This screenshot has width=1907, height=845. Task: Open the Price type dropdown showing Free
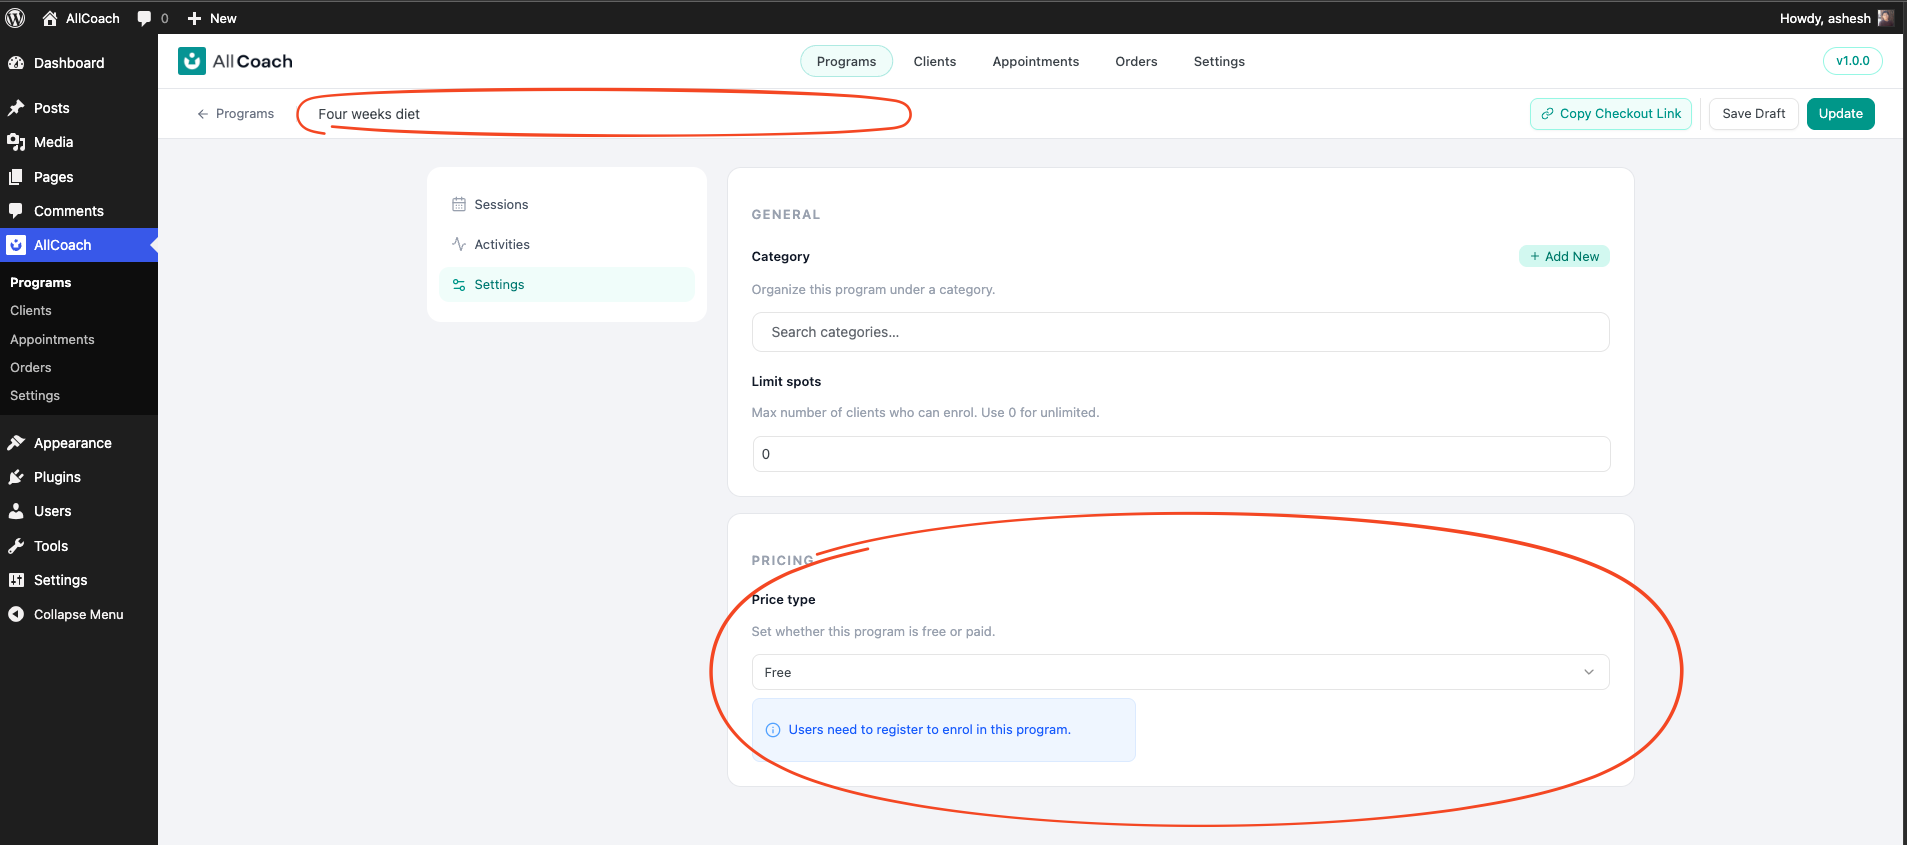1180,672
